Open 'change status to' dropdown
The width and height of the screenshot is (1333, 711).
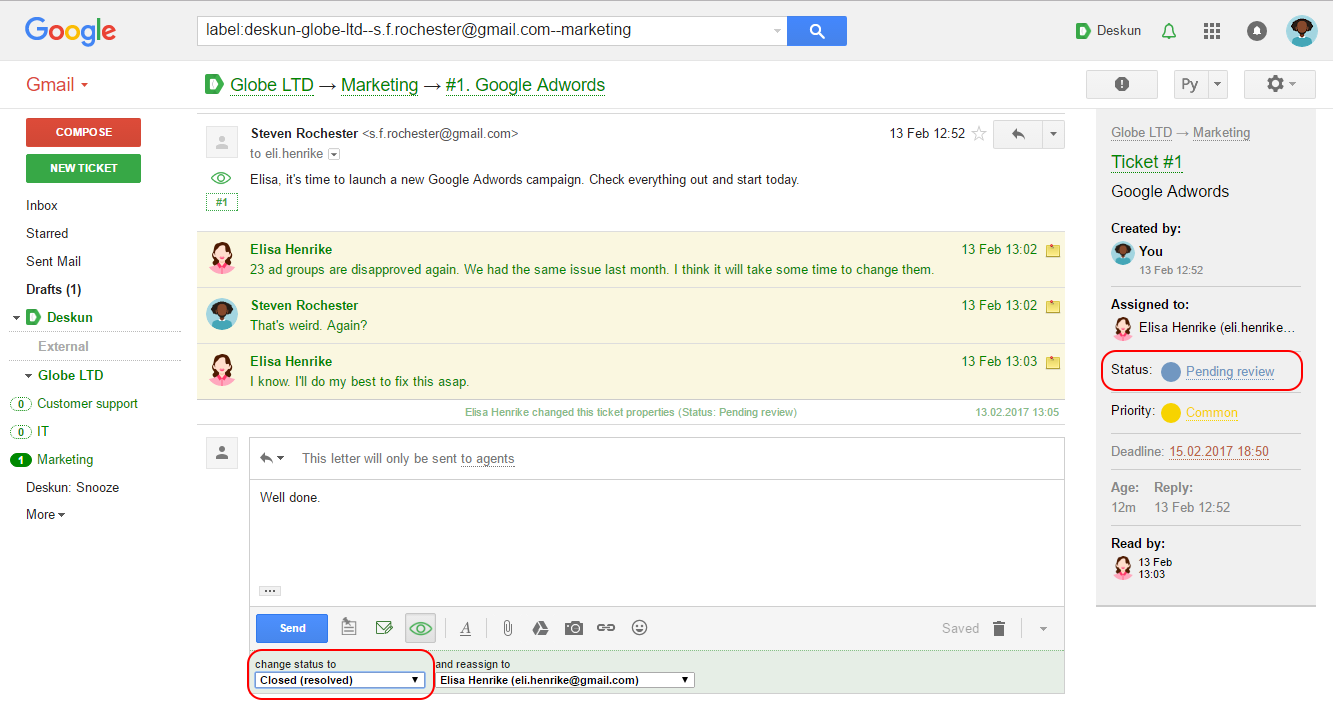pos(340,680)
